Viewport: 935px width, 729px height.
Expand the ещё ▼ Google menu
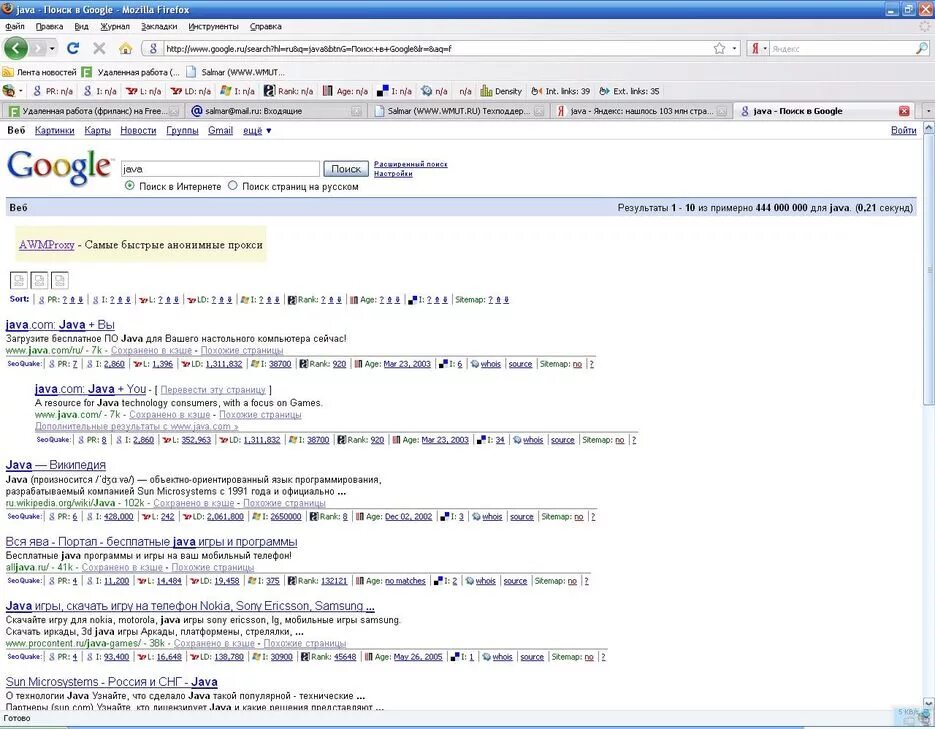[x=257, y=131]
